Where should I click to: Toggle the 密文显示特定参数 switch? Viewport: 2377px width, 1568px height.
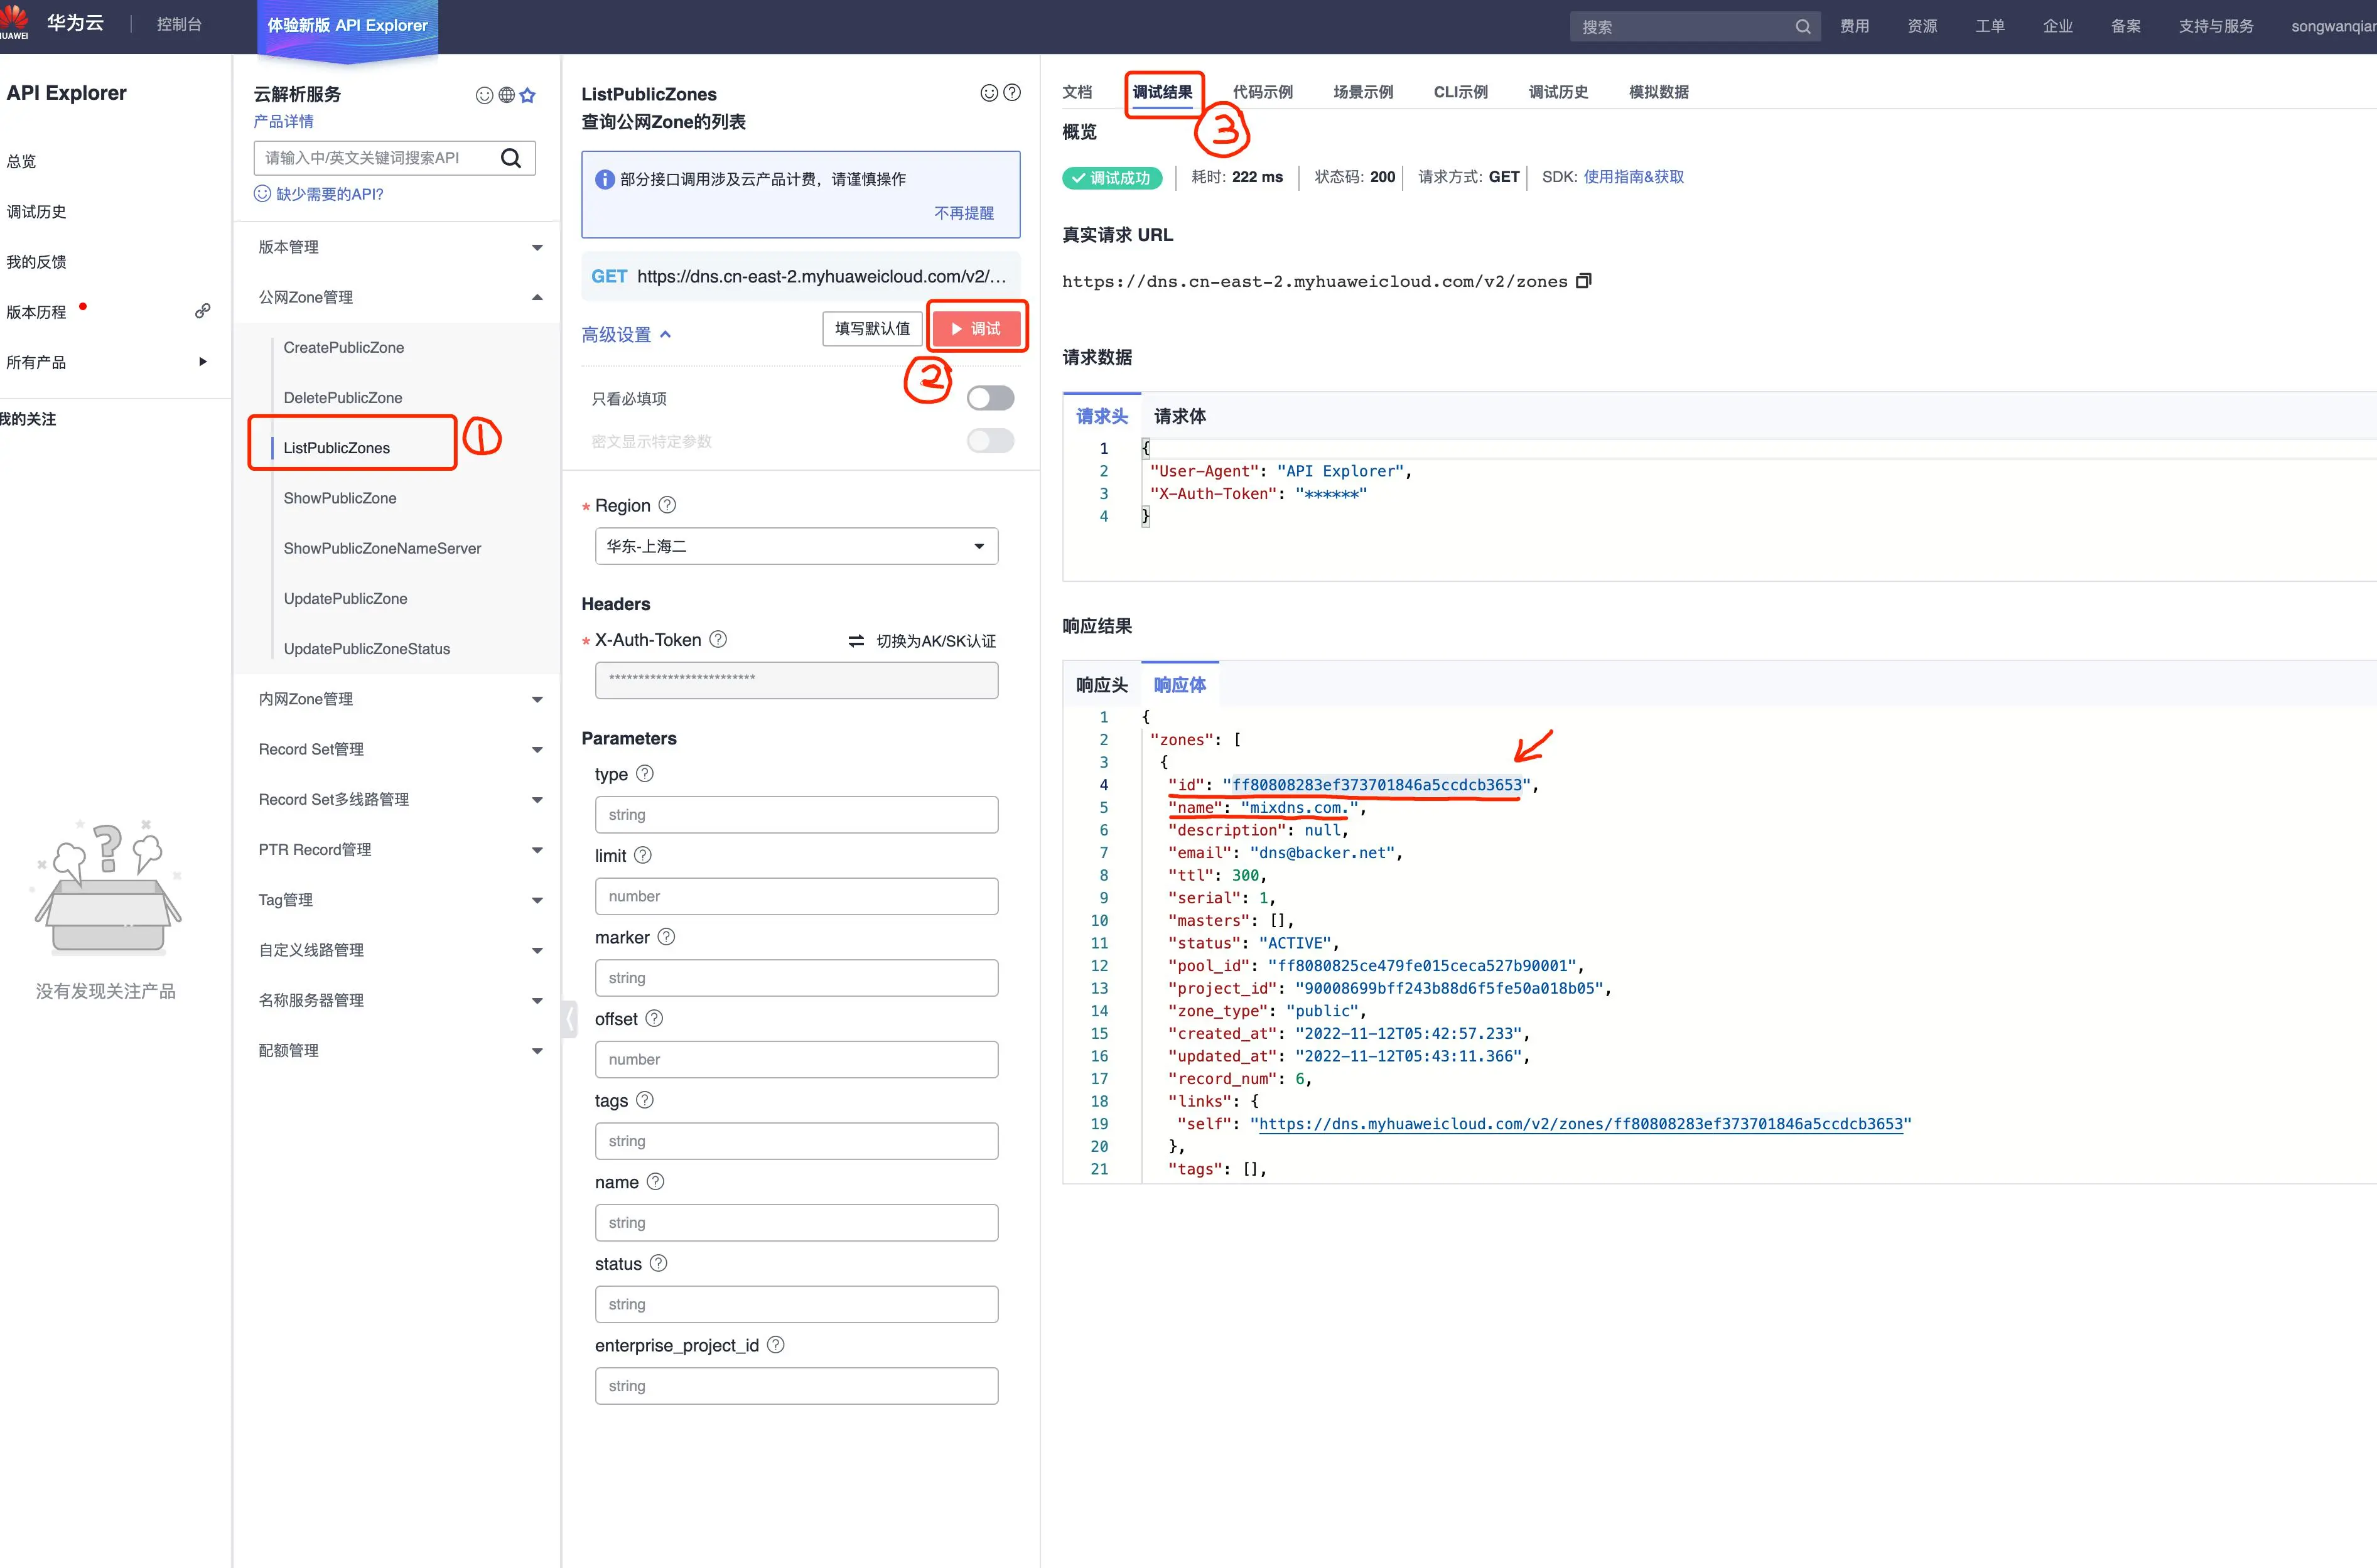pyautogui.click(x=990, y=441)
